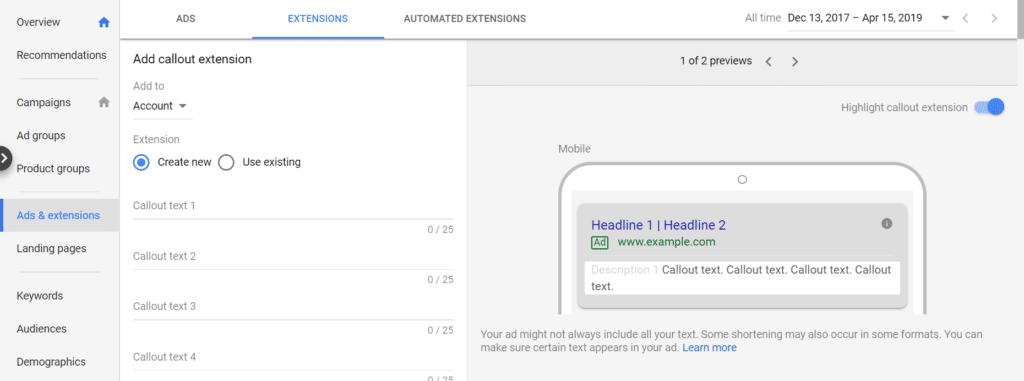Switch to the Automated Extensions tab
1024x381 pixels.
tap(465, 19)
